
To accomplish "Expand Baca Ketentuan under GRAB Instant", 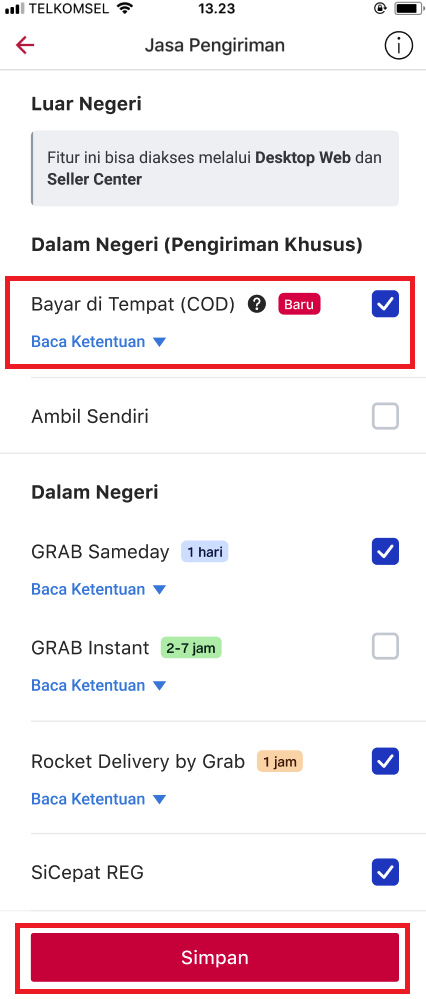I will (99, 686).
